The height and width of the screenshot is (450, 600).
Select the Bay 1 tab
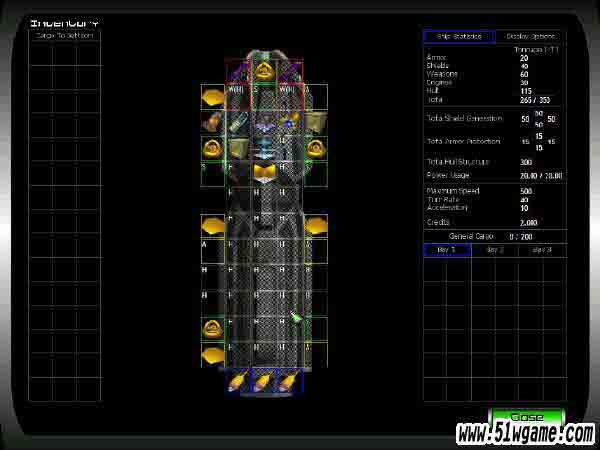coord(447,250)
